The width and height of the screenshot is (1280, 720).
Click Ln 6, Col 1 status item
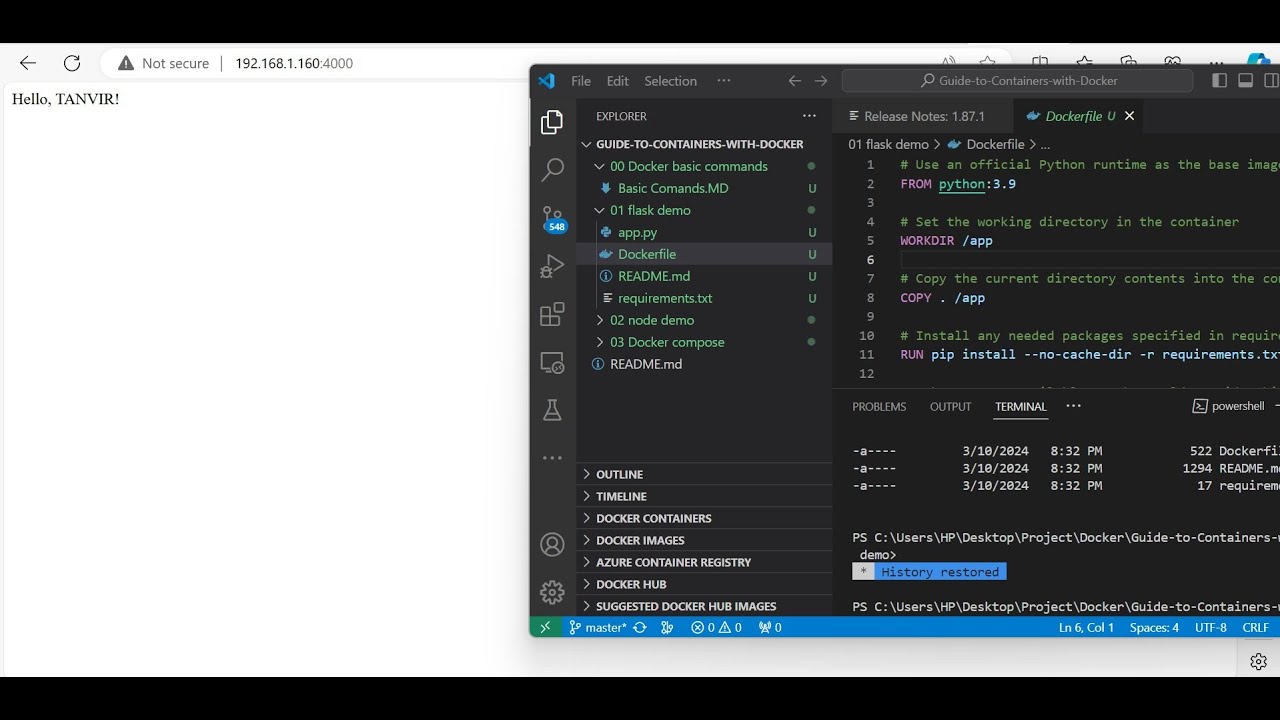point(1086,628)
